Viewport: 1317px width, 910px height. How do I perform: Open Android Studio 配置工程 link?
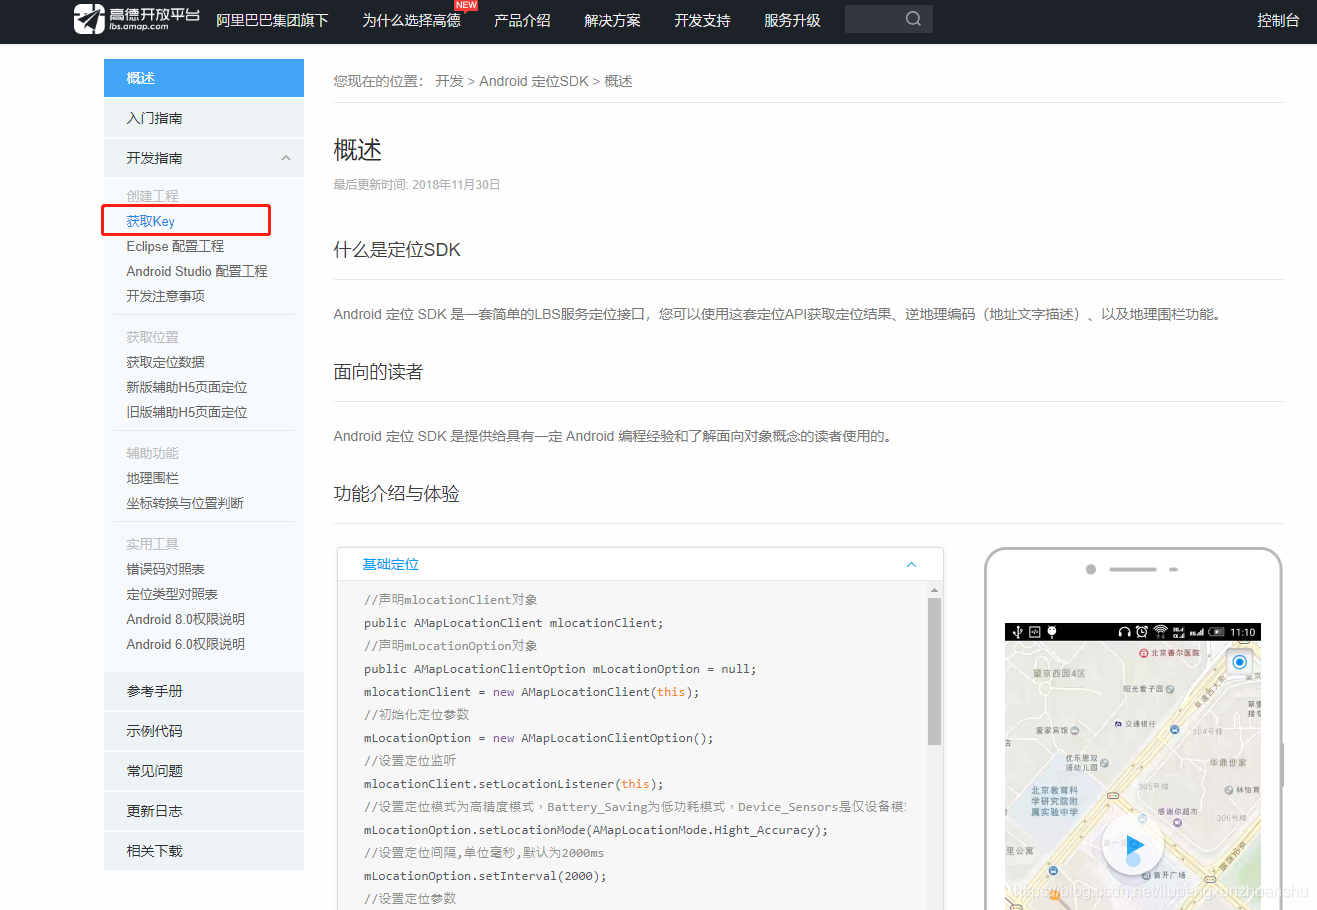pos(197,271)
